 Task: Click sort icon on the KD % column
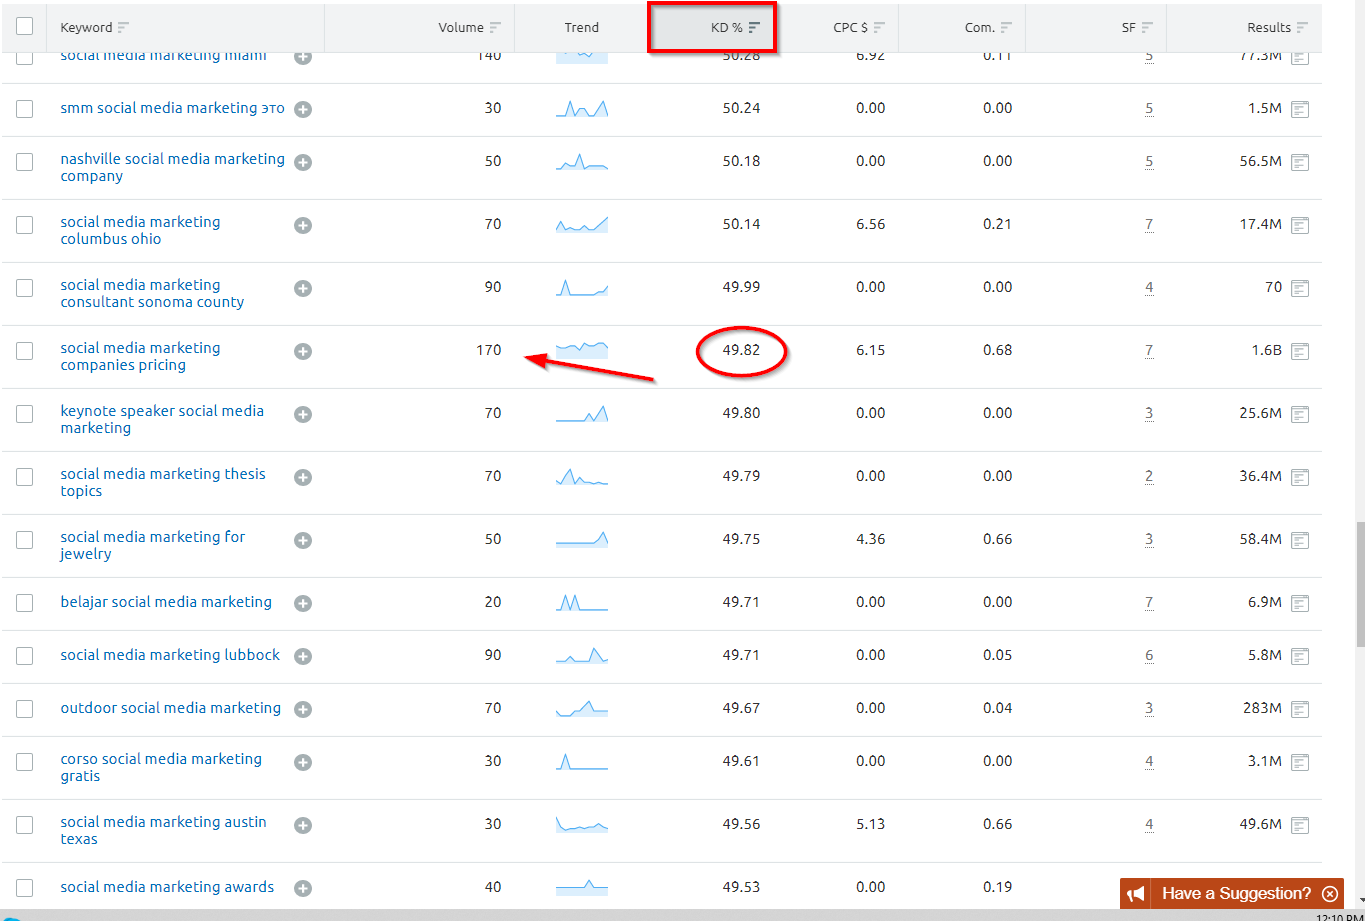coord(754,28)
